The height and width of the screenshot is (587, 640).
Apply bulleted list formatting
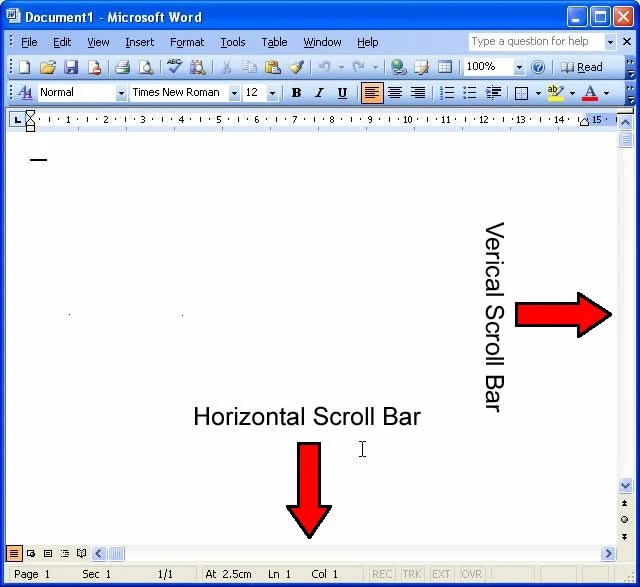click(470, 93)
